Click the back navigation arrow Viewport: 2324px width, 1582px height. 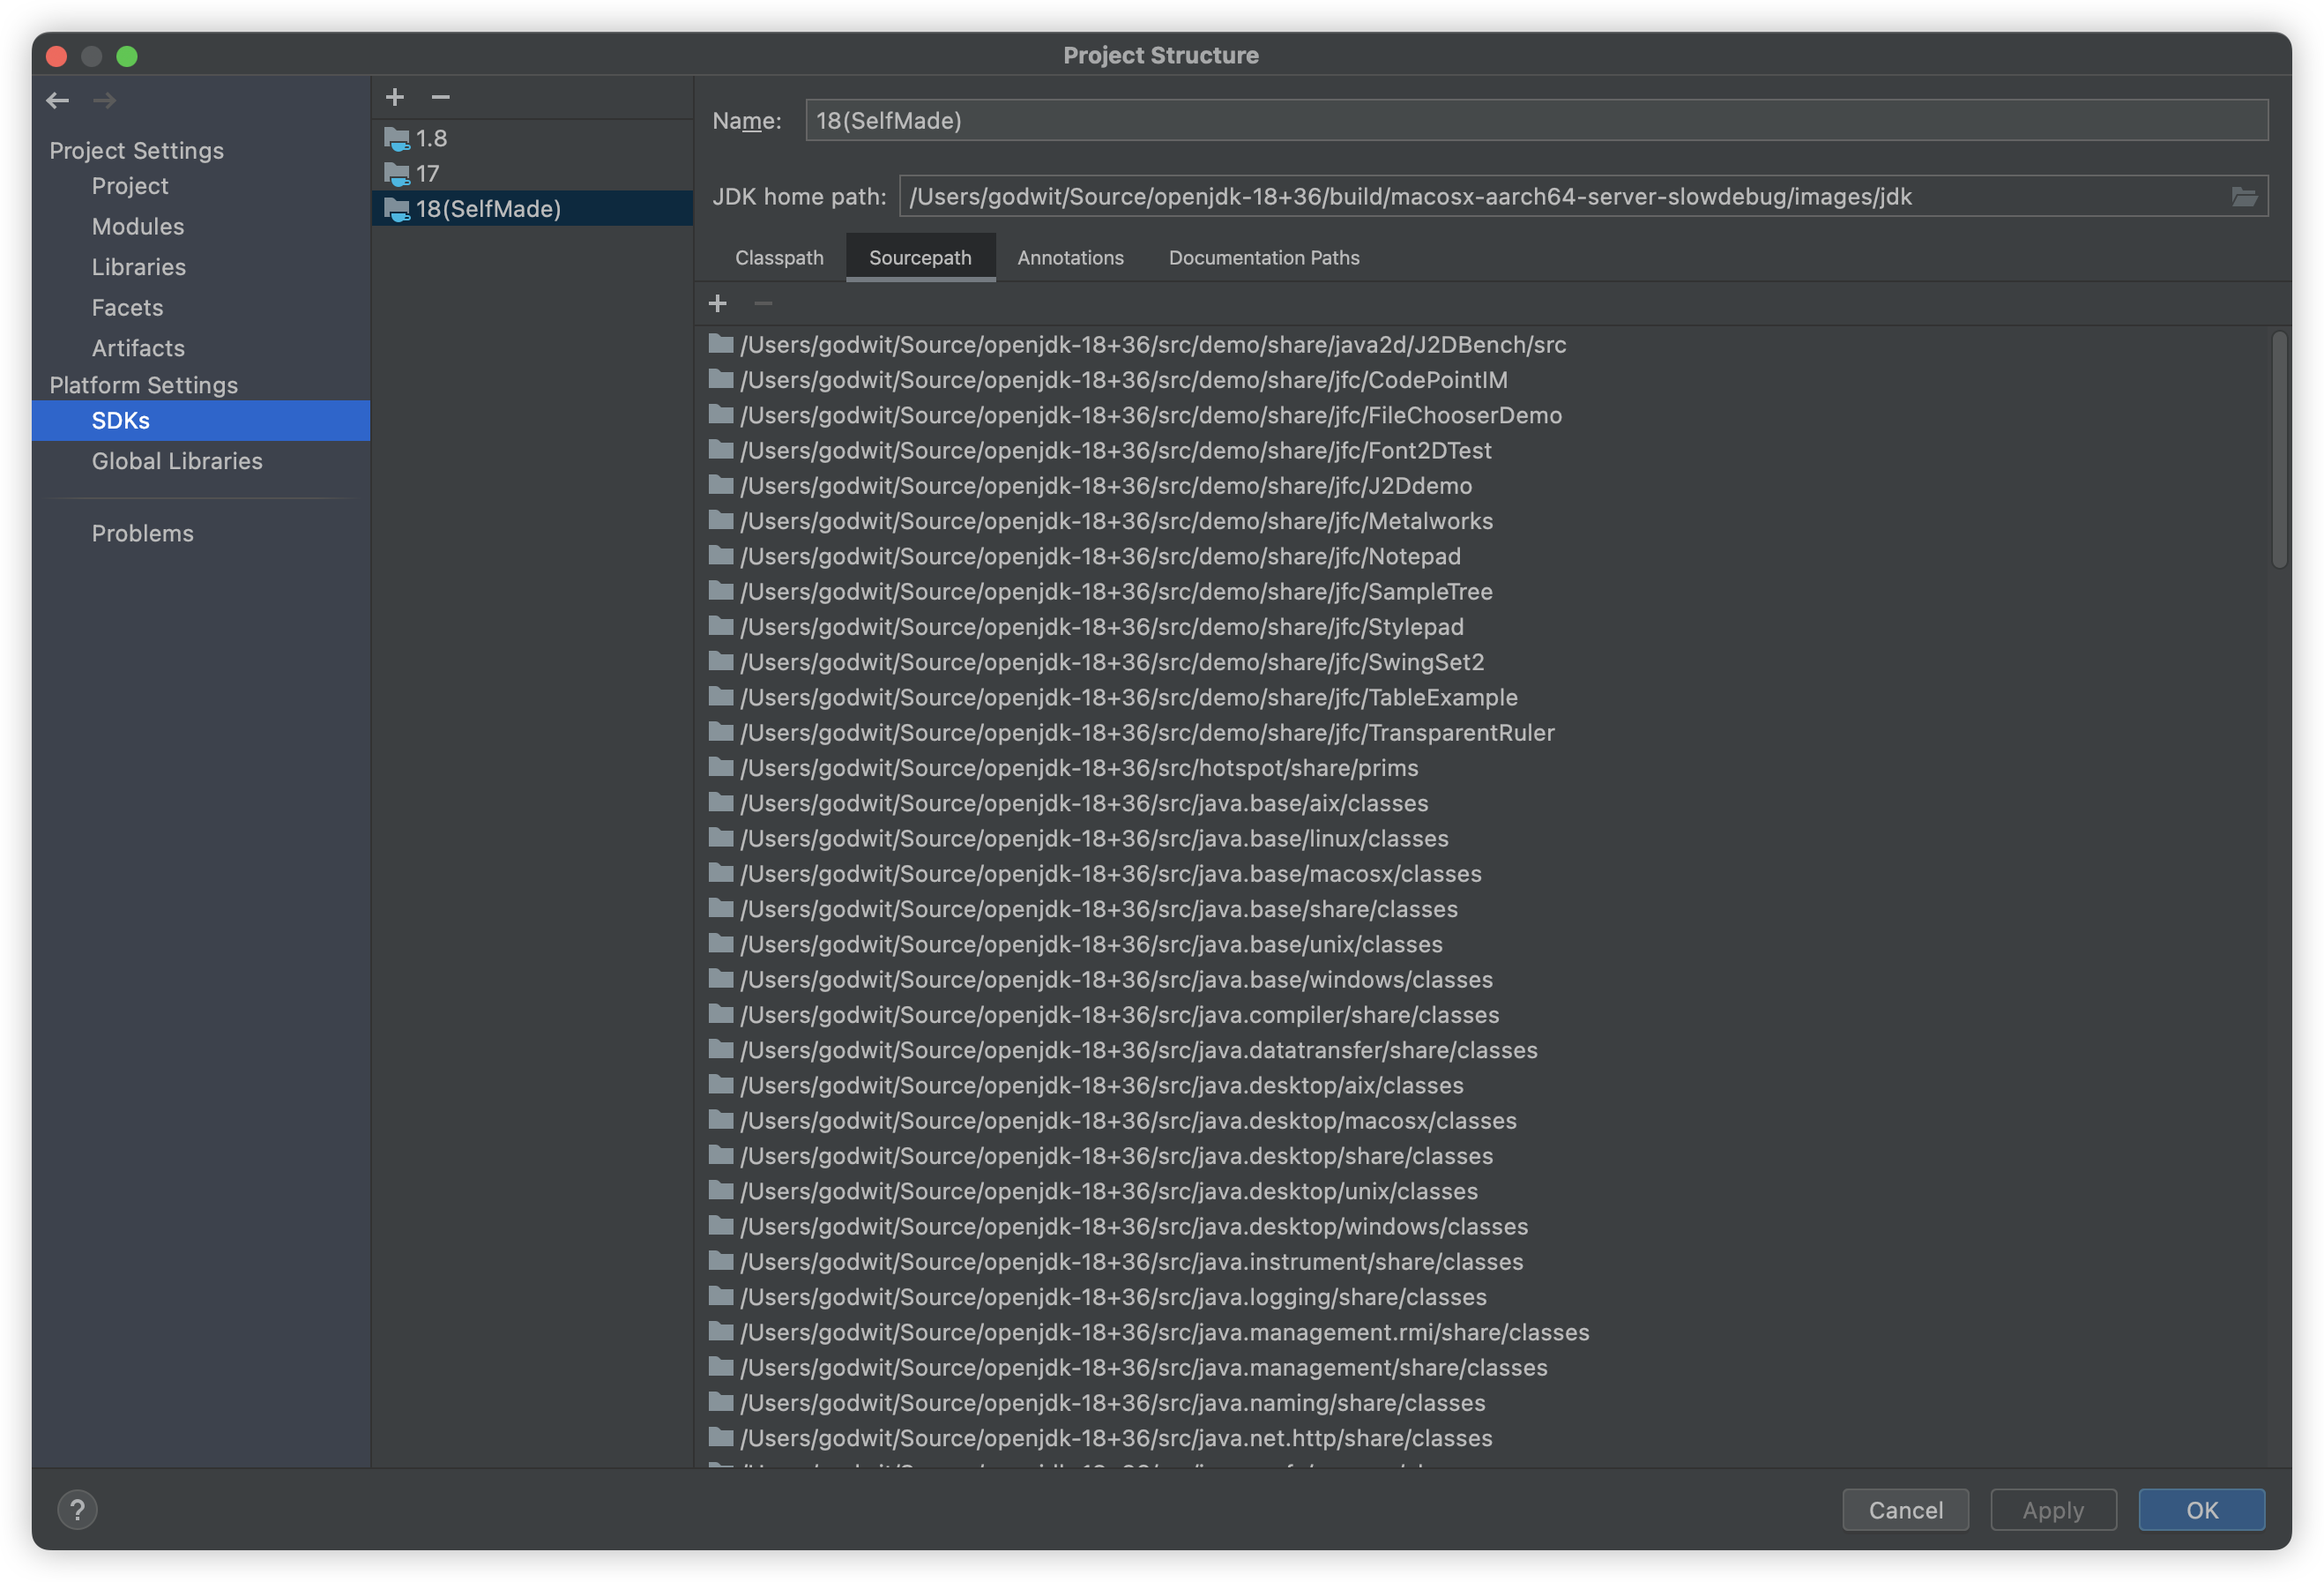click(x=58, y=100)
